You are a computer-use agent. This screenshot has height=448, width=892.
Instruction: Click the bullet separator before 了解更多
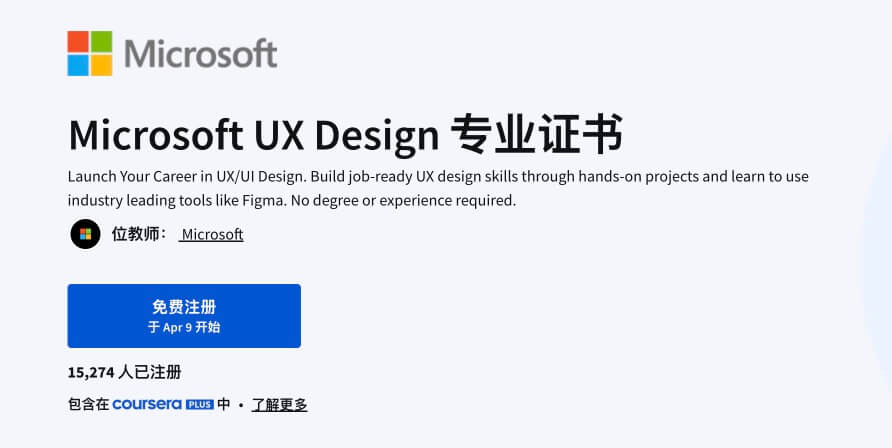241,404
